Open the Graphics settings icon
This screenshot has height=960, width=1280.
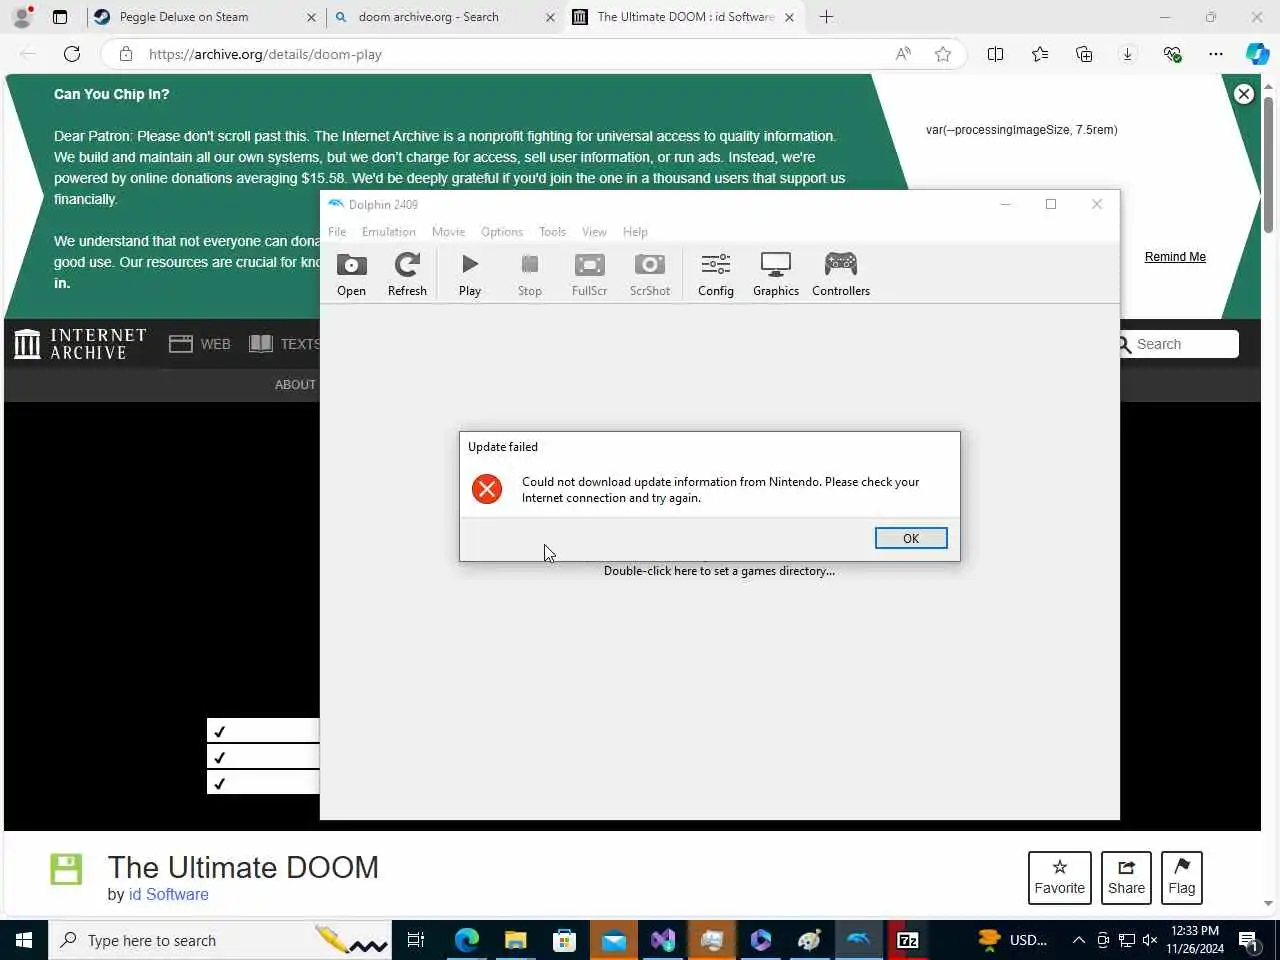coord(776,274)
